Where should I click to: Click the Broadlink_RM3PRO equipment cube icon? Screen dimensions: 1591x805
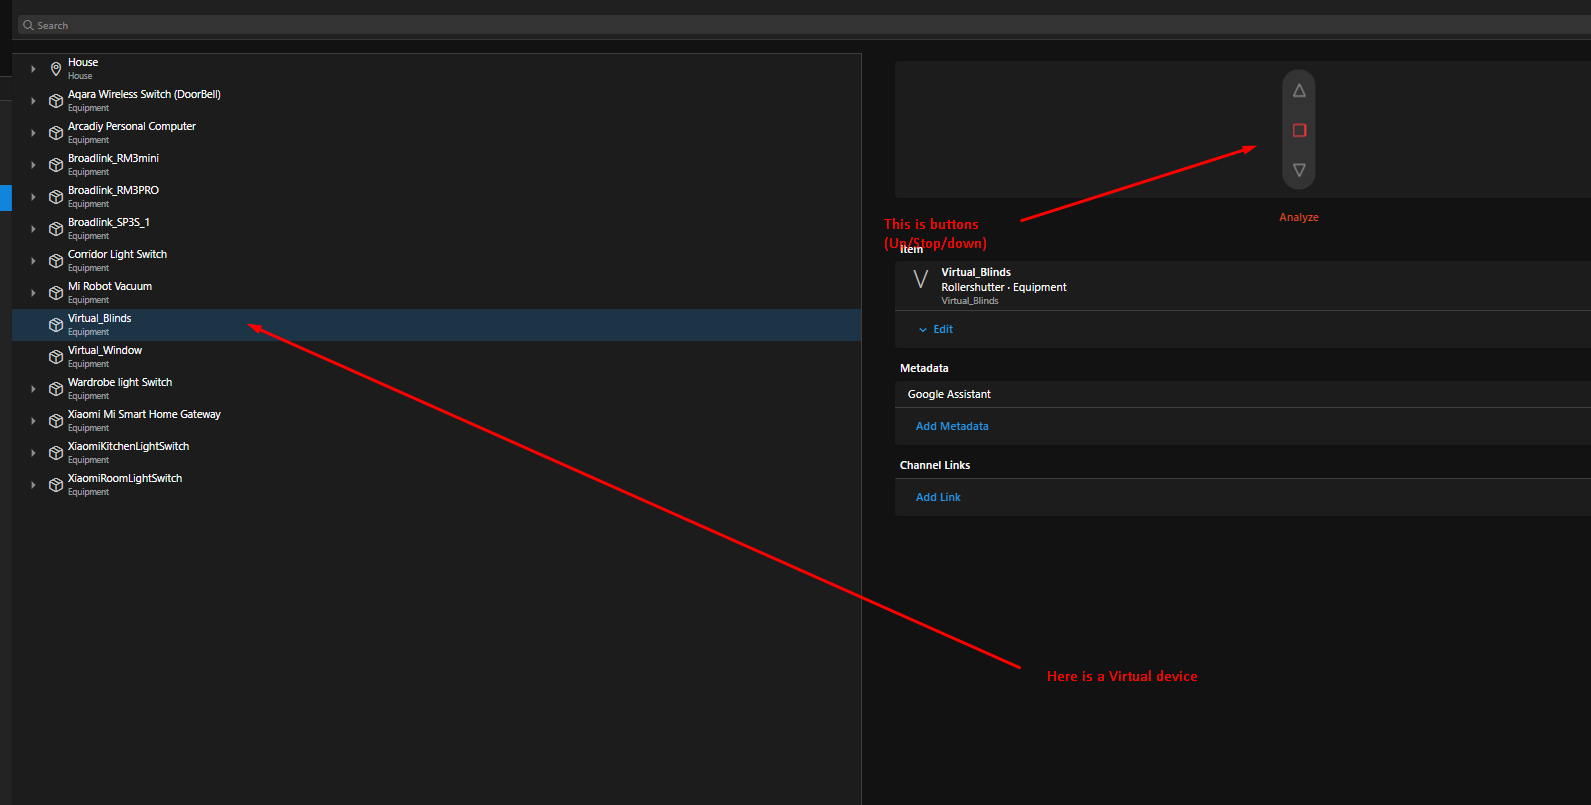tap(56, 197)
